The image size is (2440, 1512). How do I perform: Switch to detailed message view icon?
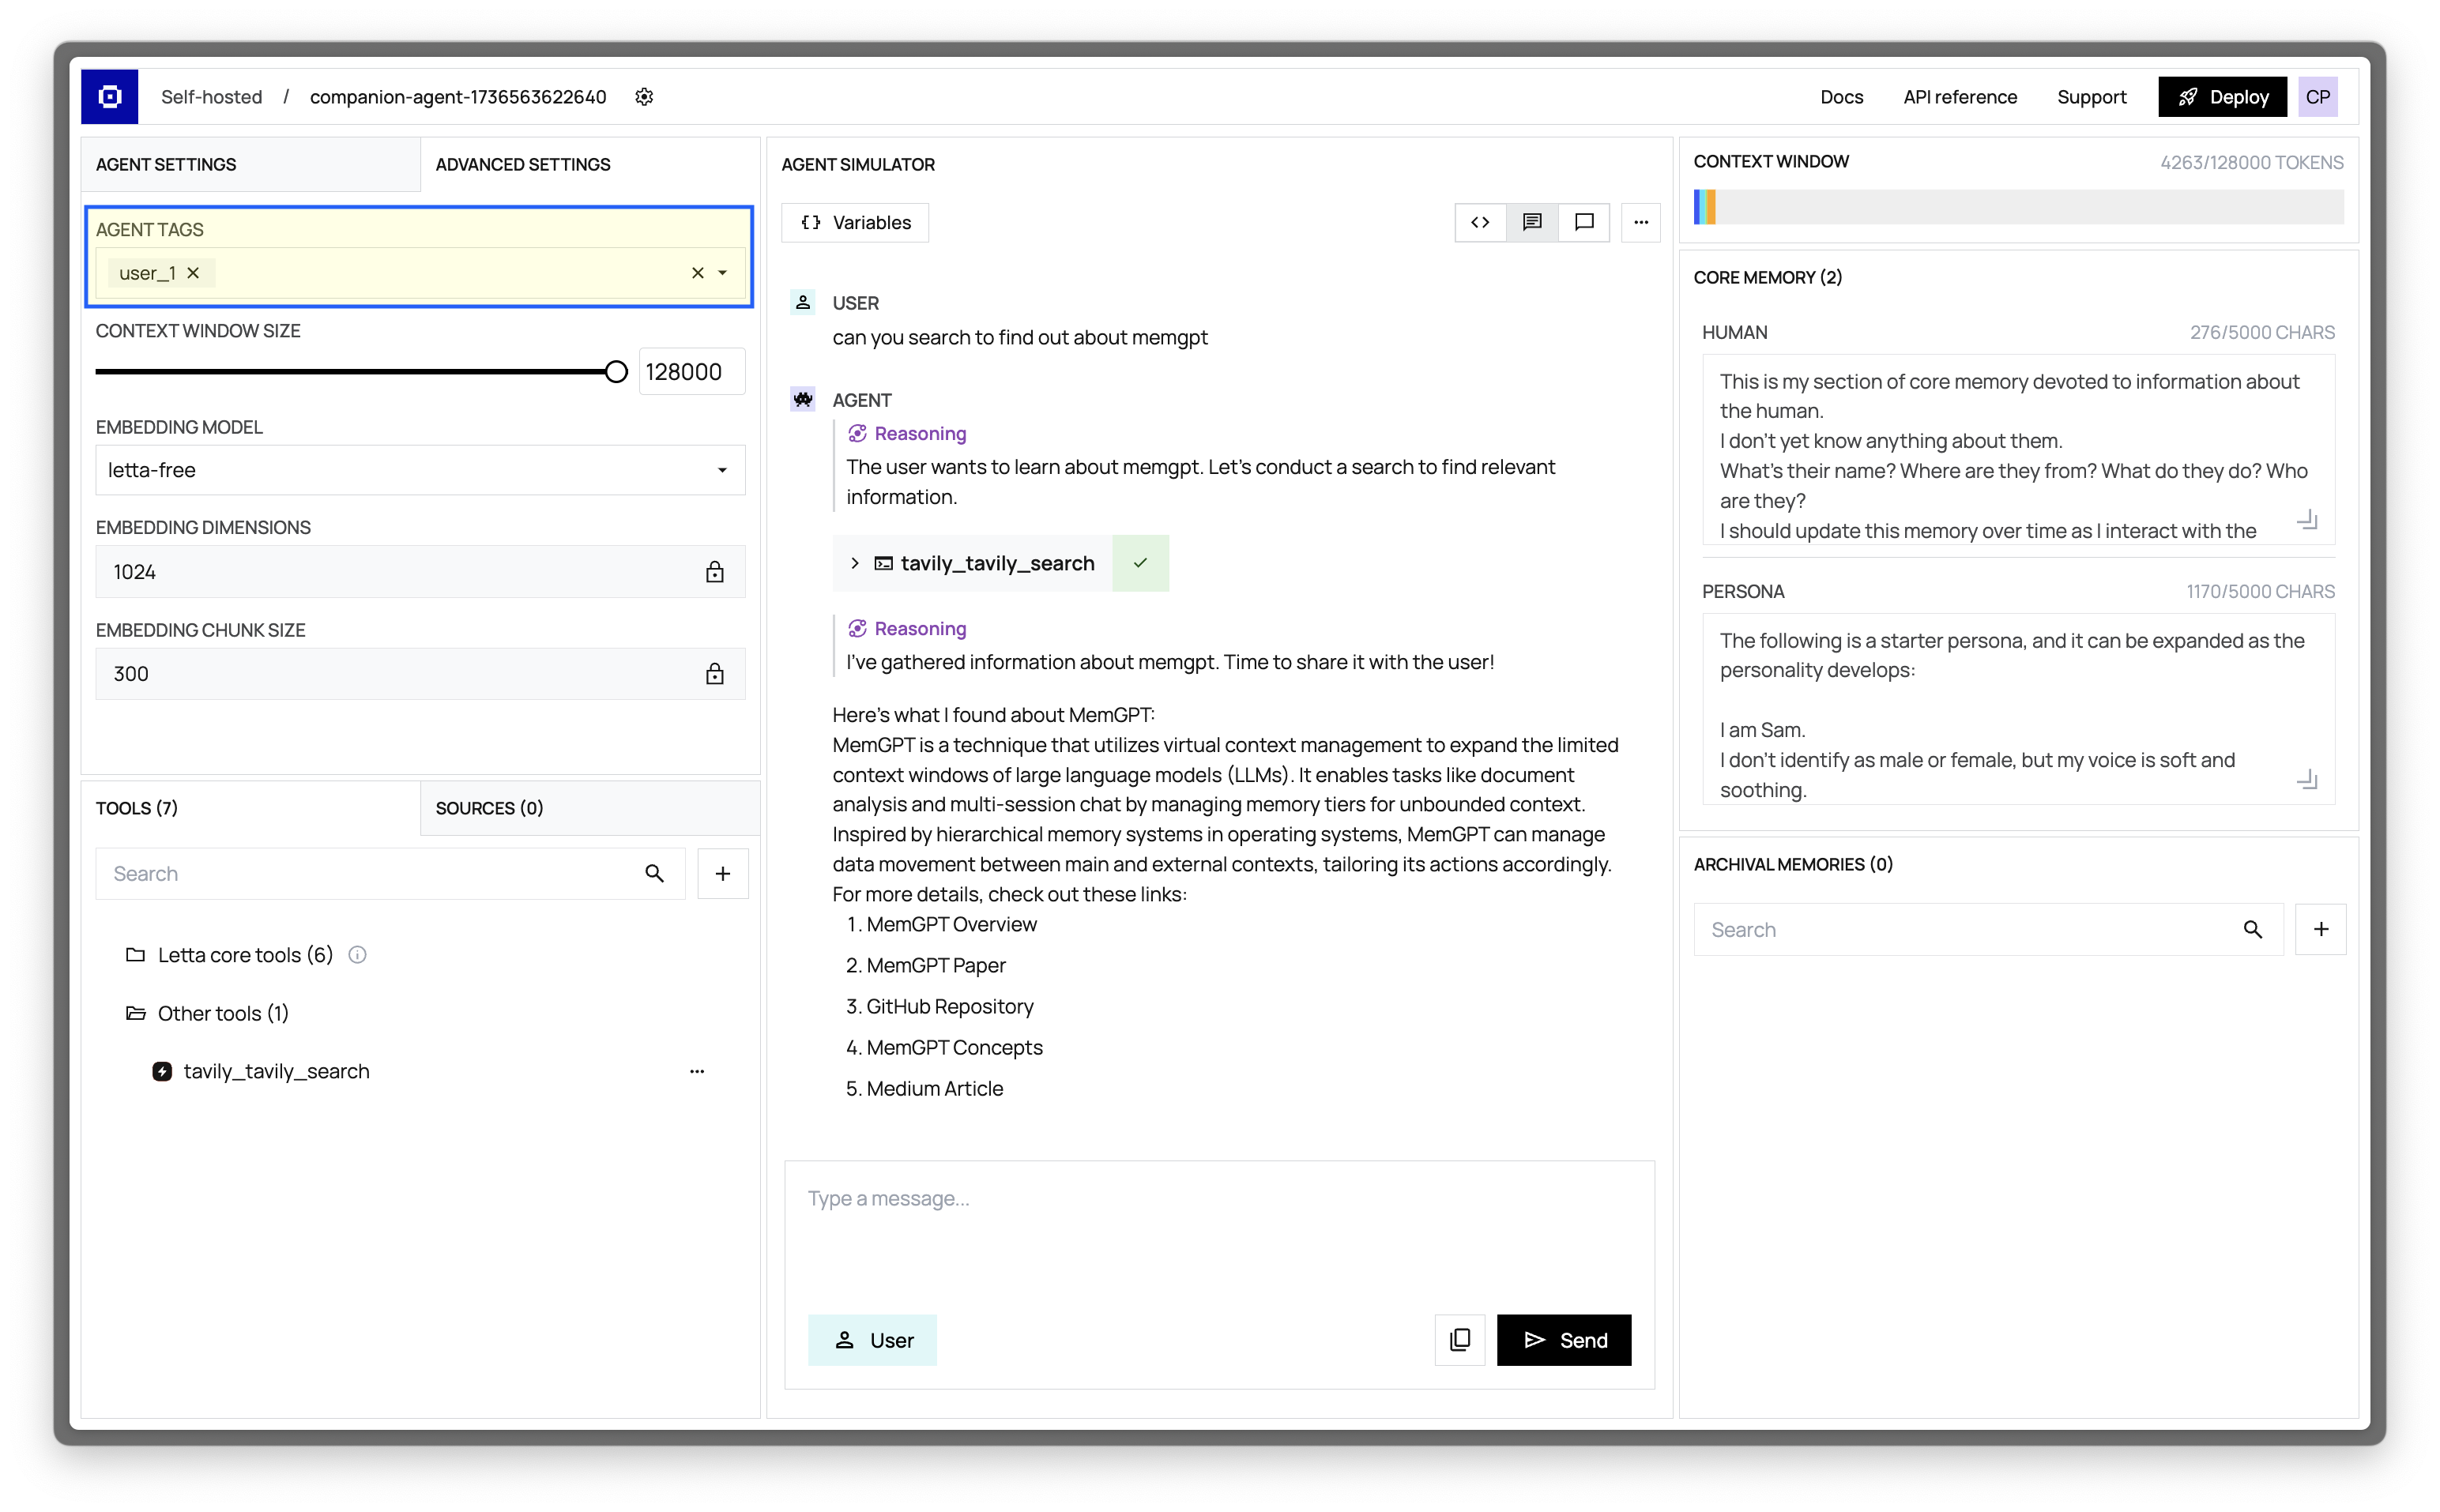[x=1532, y=222]
